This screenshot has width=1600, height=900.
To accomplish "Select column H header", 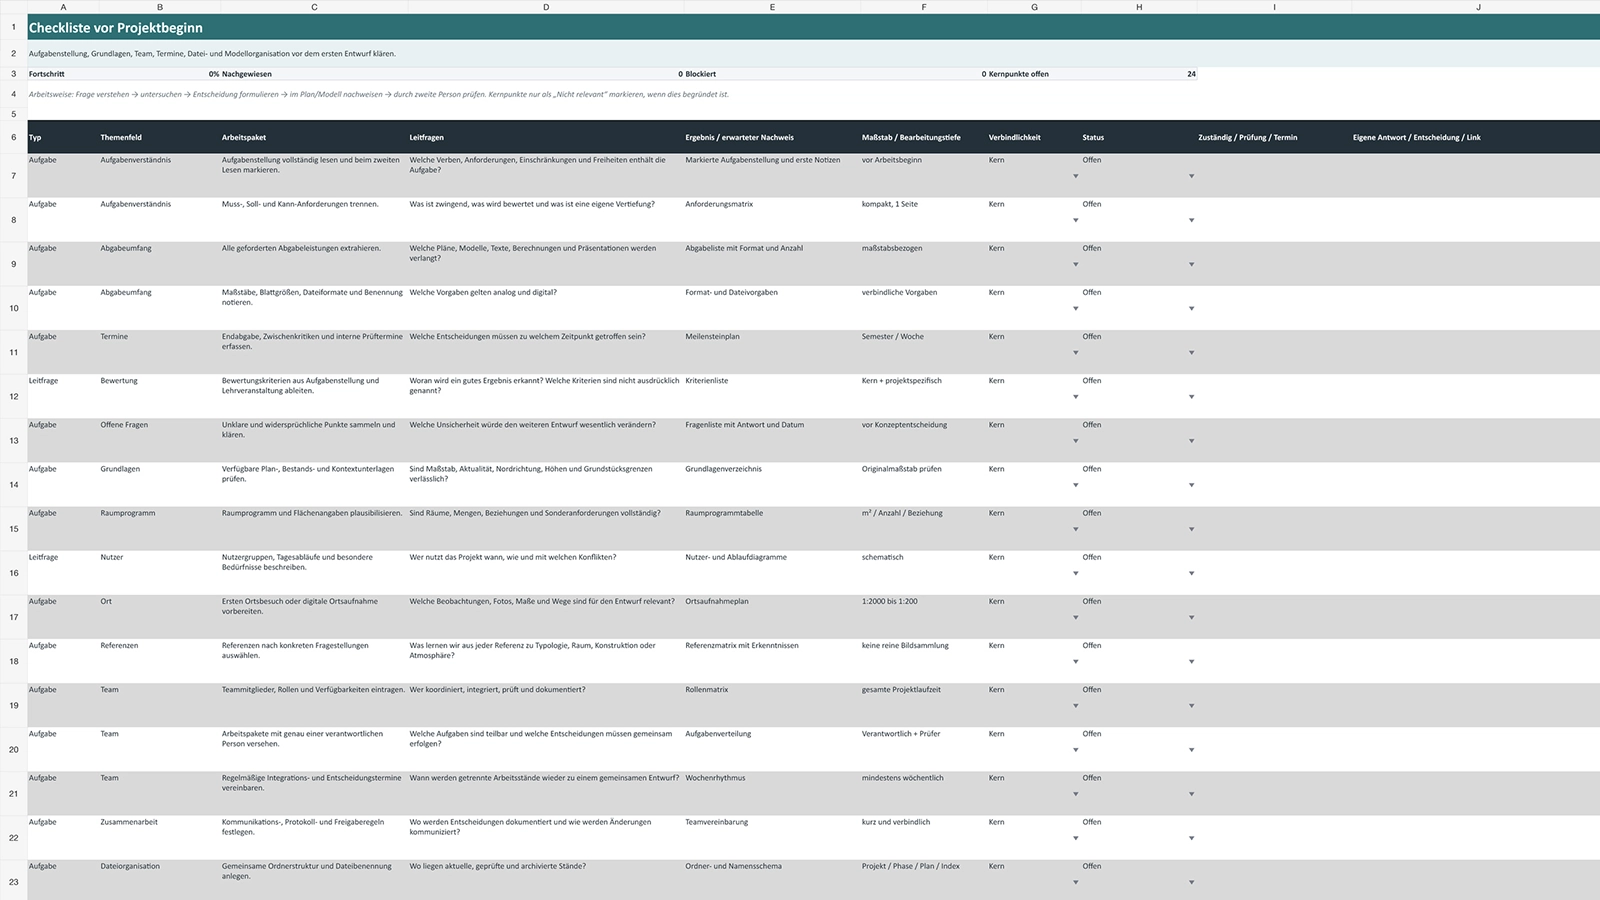I will [x=1139, y=7].
